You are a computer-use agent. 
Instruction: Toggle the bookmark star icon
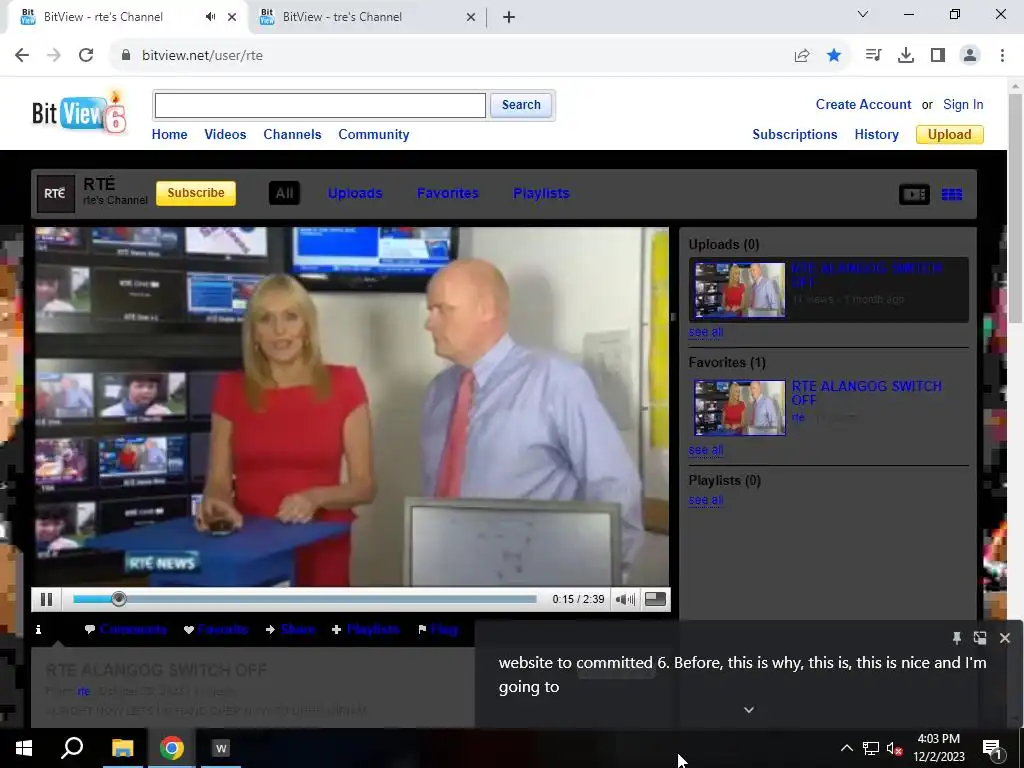coord(834,56)
